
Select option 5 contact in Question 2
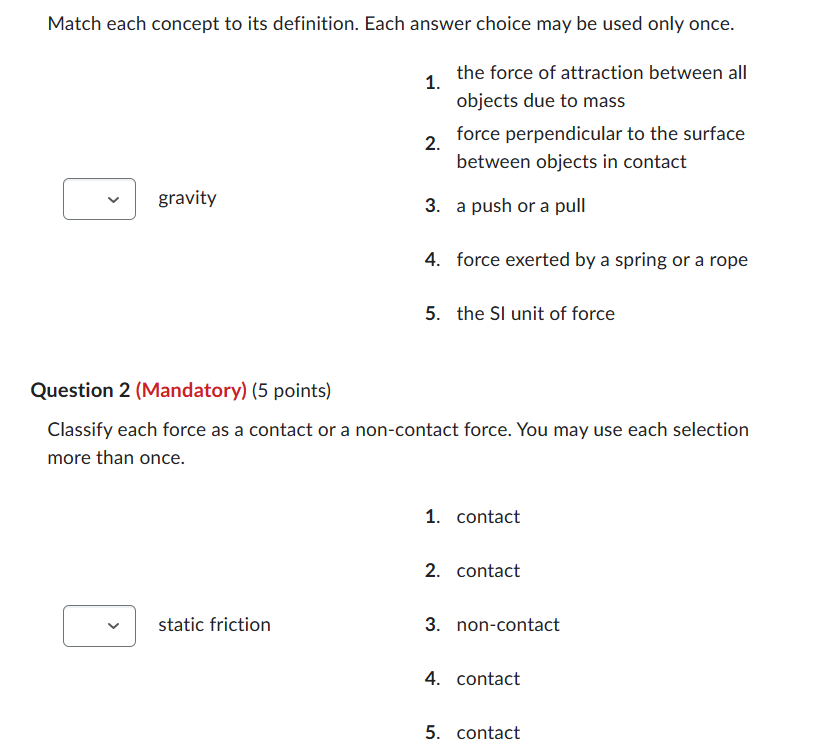click(x=488, y=732)
